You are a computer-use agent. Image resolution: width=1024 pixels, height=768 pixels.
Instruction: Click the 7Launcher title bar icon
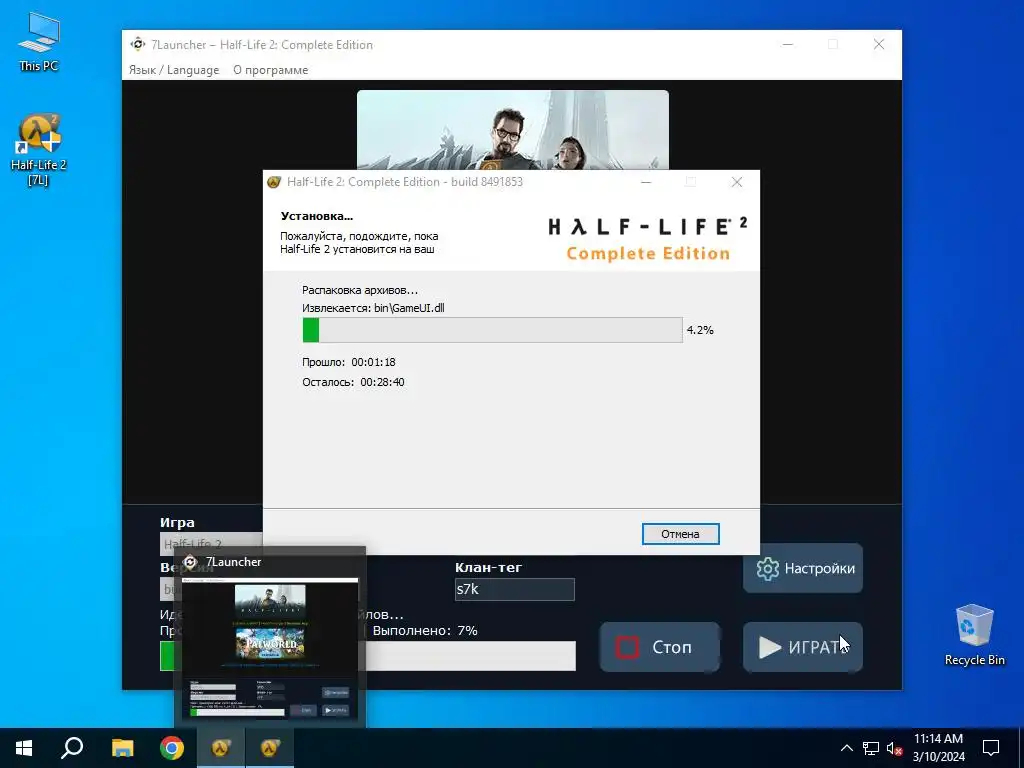(138, 44)
